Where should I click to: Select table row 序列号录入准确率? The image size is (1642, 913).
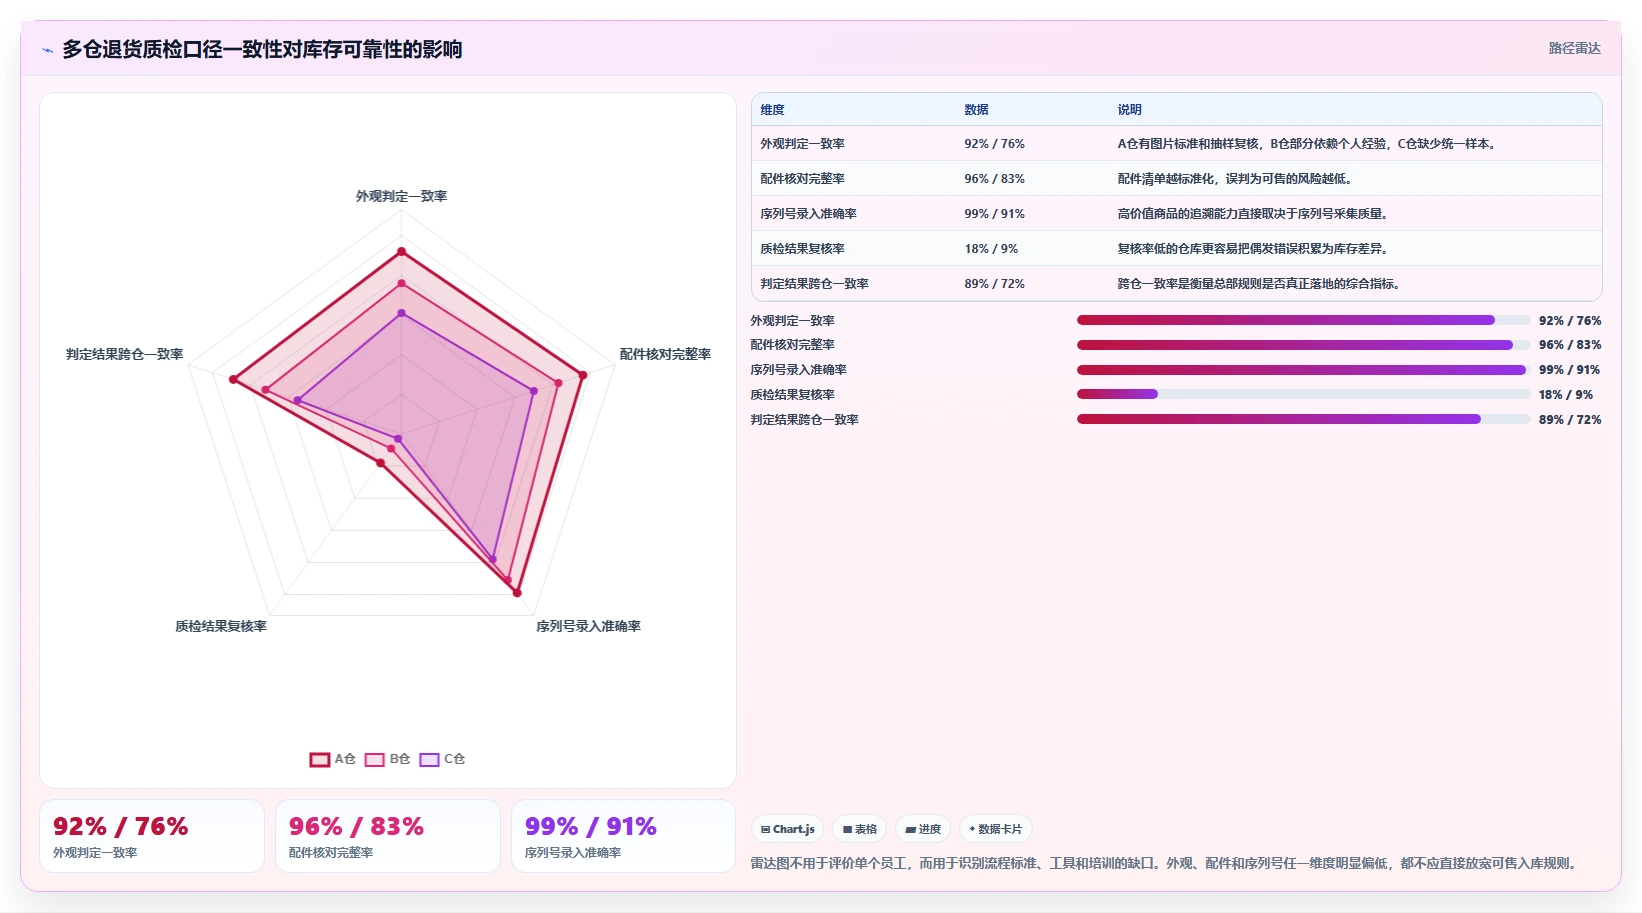pyautogui.click(x=1176, y=214)
